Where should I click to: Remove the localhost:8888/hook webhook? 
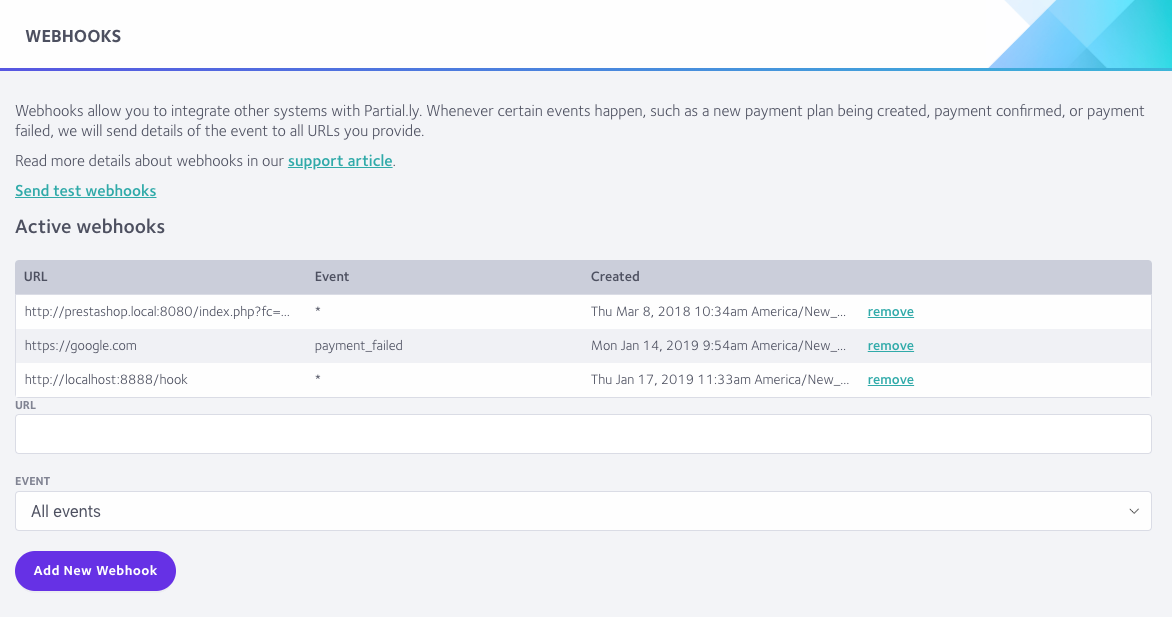click(x=890, y=380)
